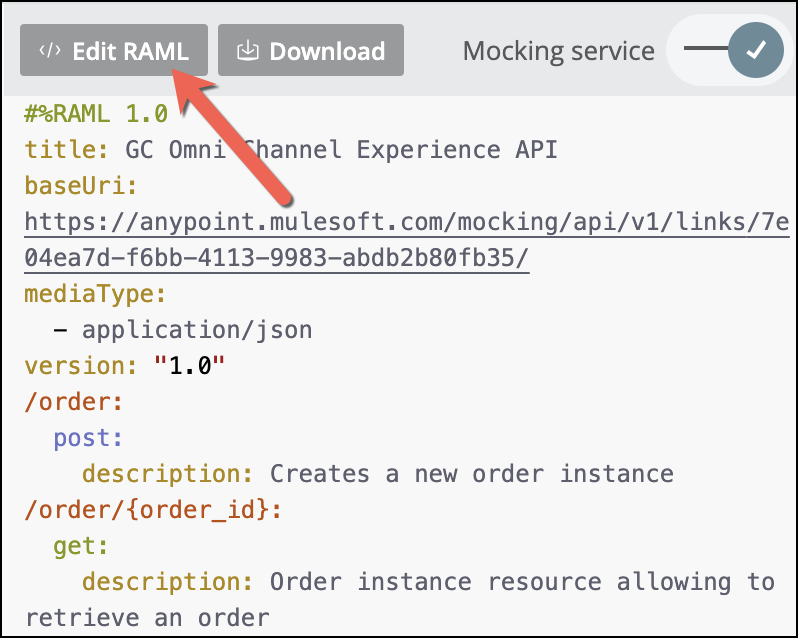Click the Mocking service label

(x=558, y=51)
